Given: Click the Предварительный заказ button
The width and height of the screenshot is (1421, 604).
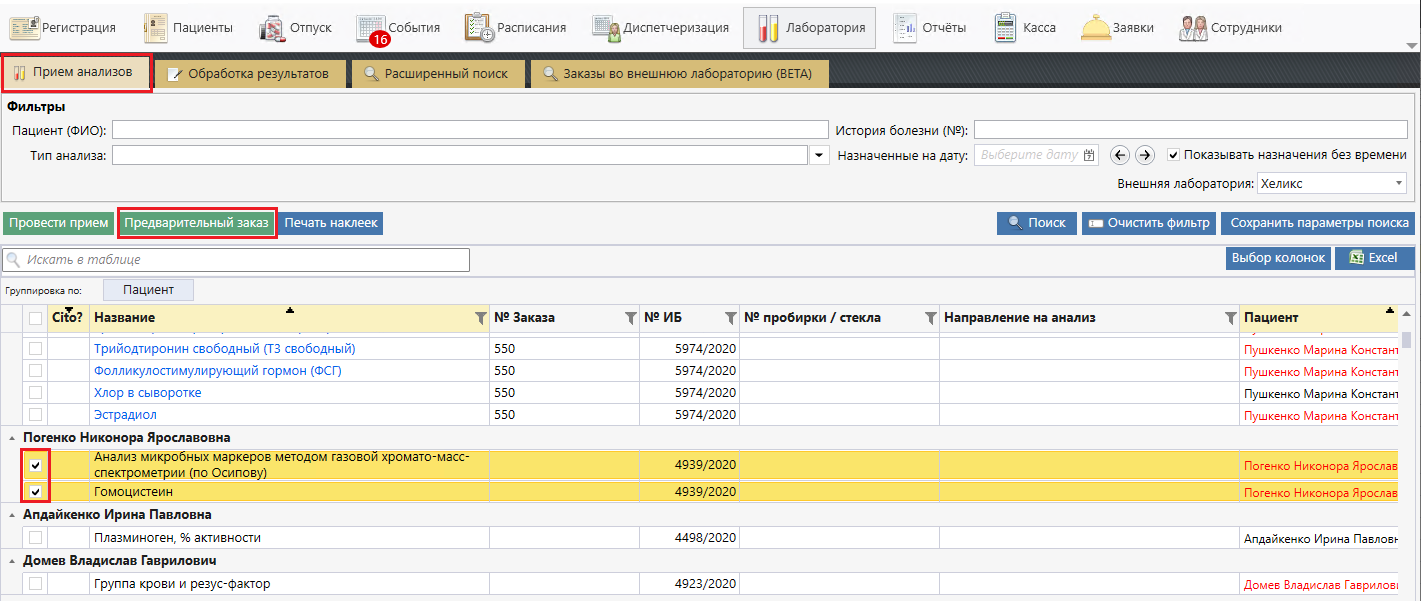Looking at the screenshot, I should click(196, 223).
